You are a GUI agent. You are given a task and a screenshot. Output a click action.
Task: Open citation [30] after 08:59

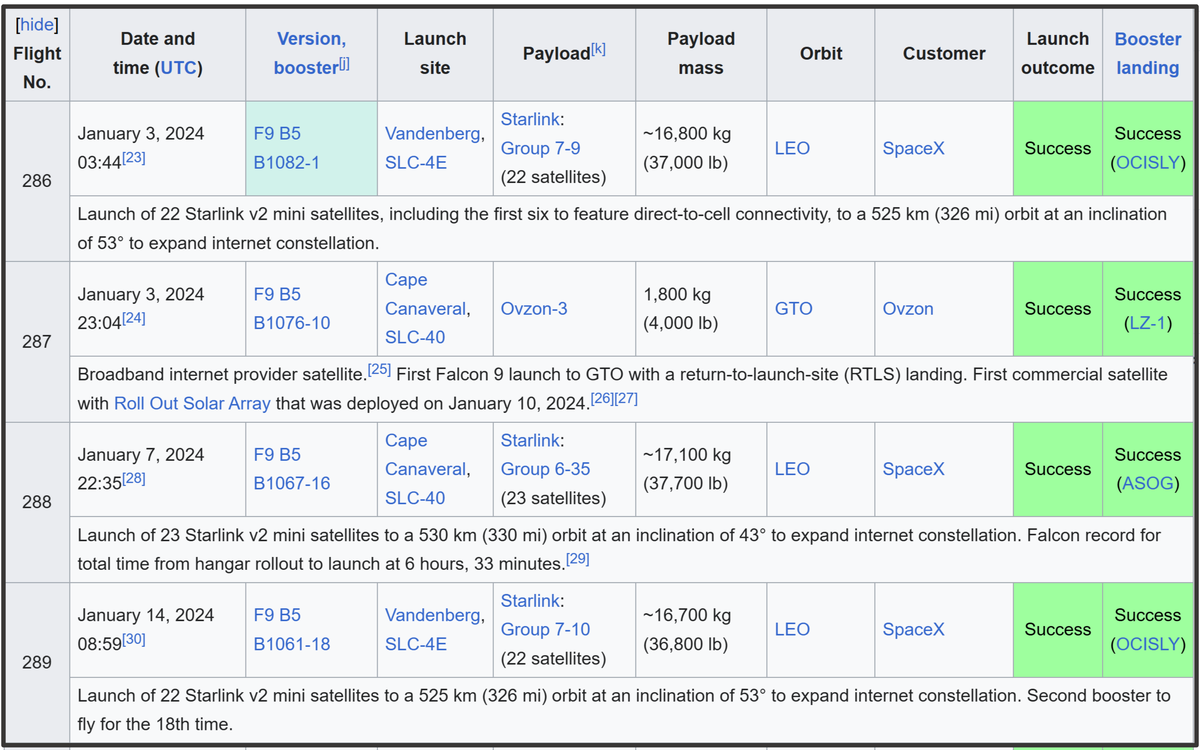(134, 639)
